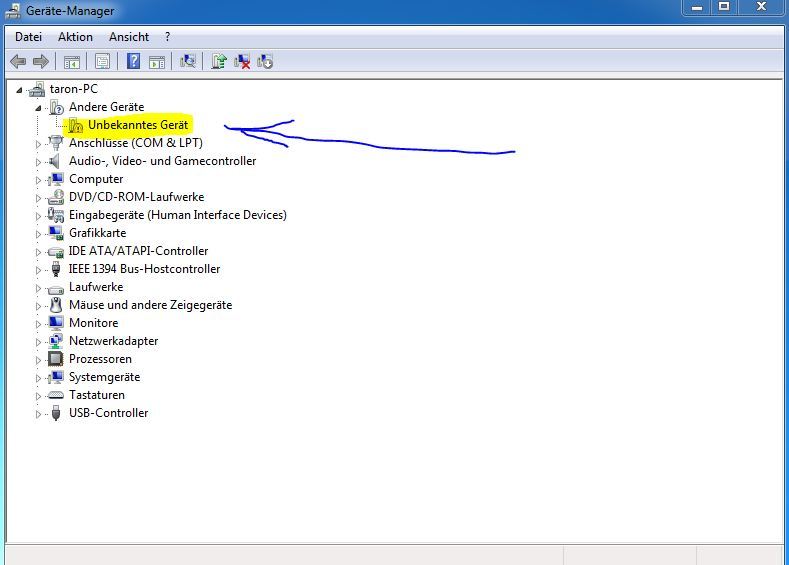Click the Eingabegeräte HID icon
Viewport: 789px width, 565px height.
pyautogui.click(x=56, y=215)
